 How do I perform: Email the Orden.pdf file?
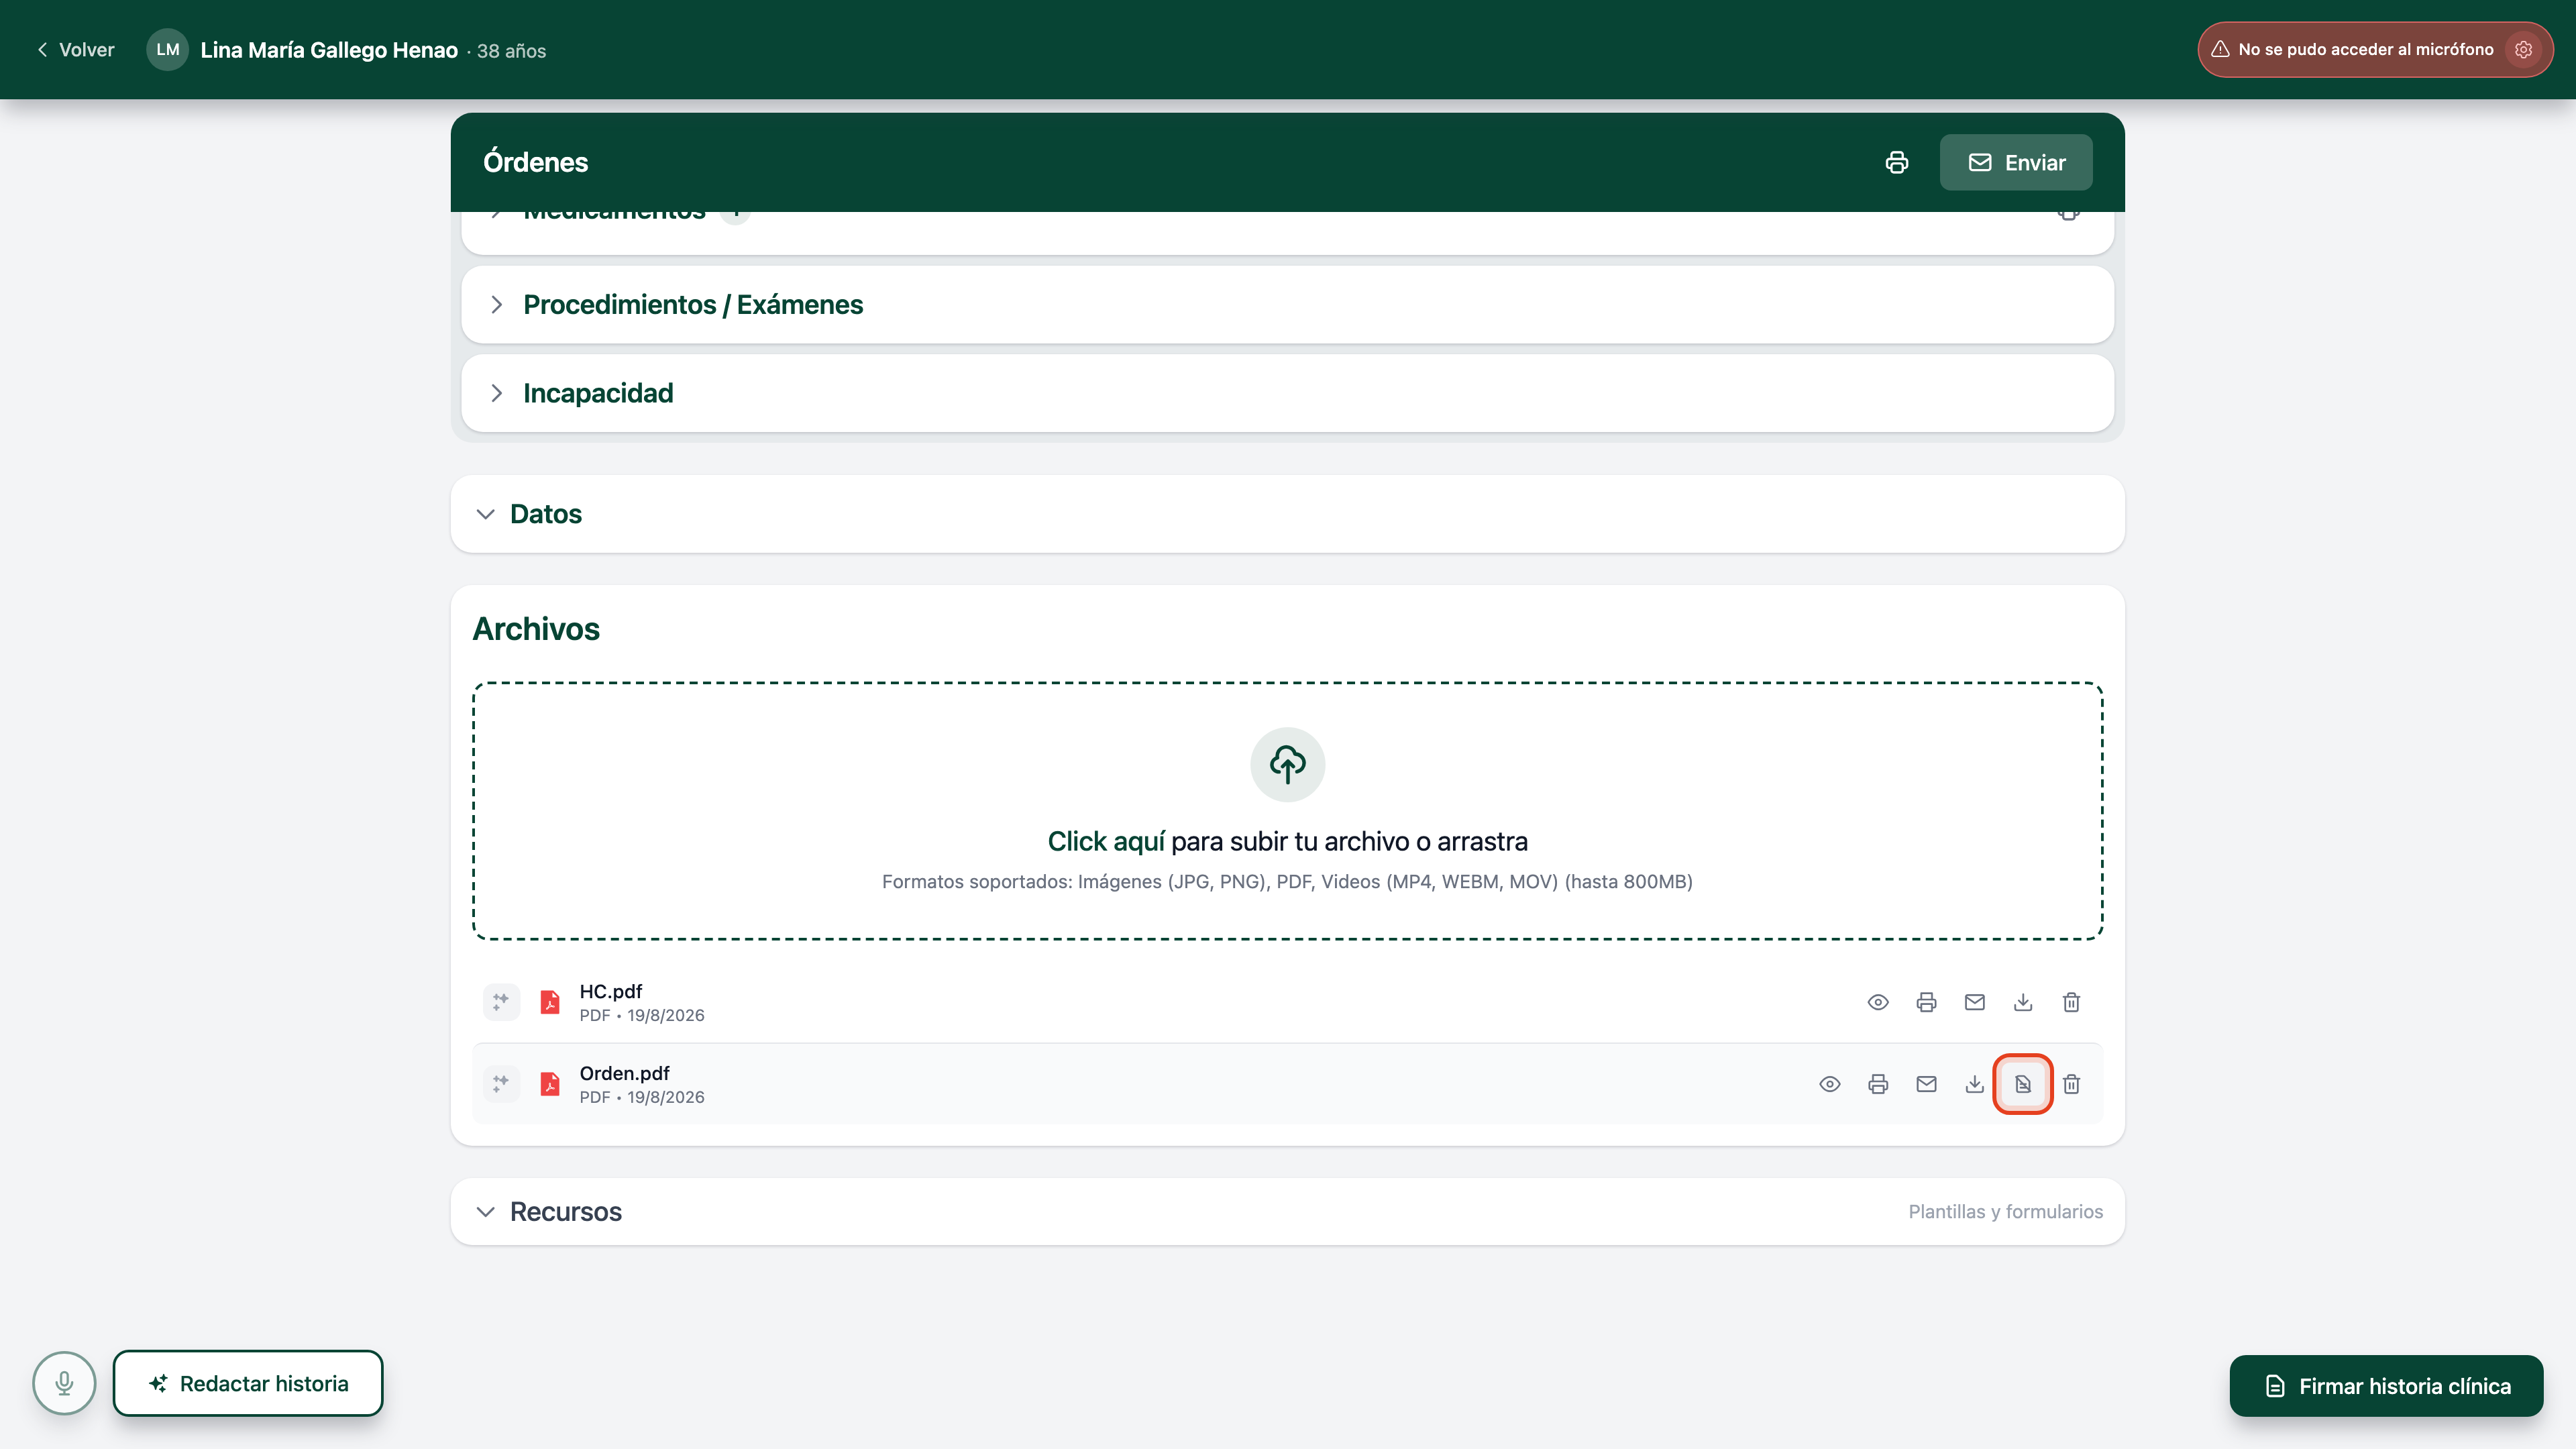pyautogui.click(x=1926, y=1084)
